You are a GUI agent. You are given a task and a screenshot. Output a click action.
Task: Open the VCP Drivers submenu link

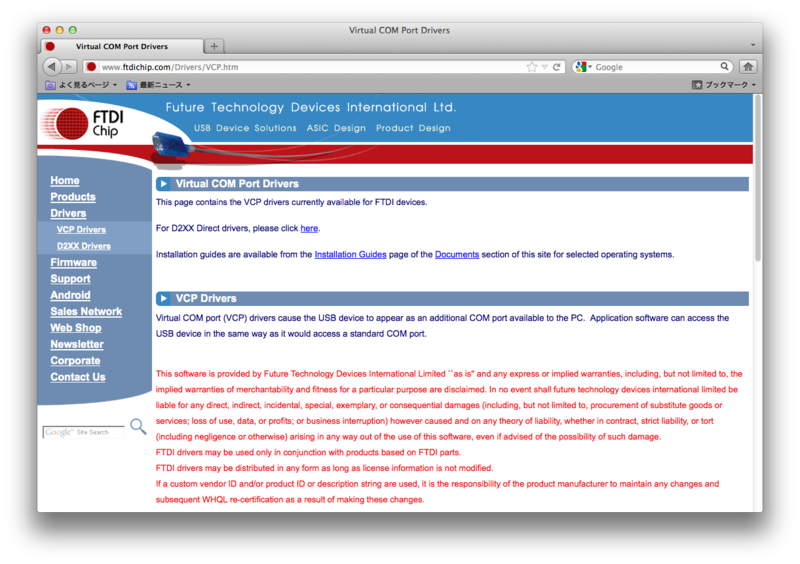coord(81,230)
